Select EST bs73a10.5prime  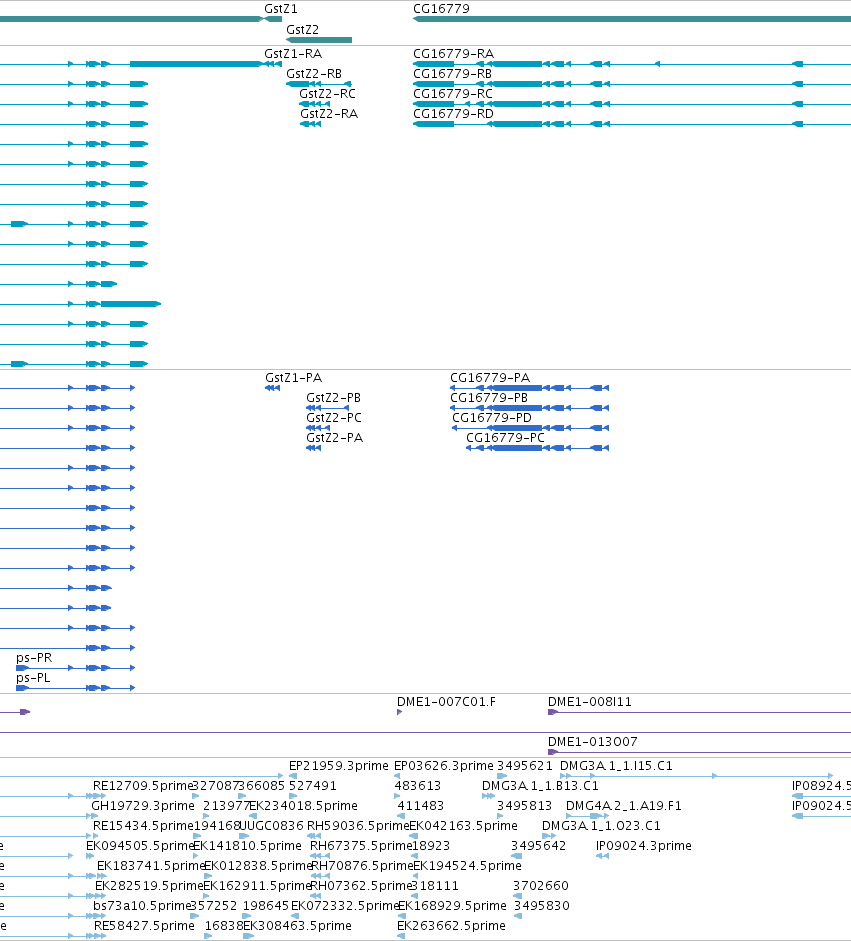(142, 906)
